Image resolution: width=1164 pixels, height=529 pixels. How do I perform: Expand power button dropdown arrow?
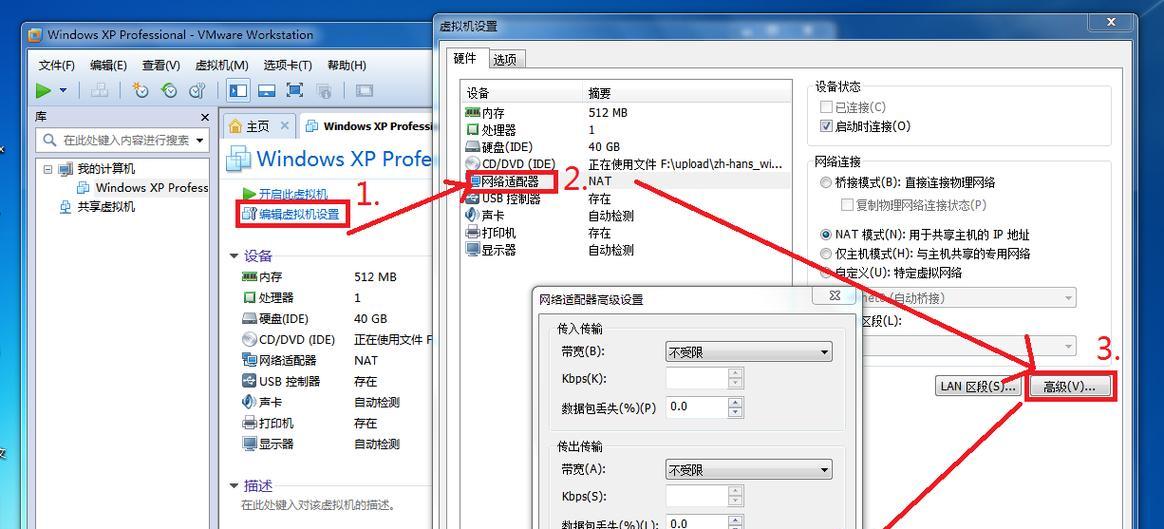pos(63,91)
